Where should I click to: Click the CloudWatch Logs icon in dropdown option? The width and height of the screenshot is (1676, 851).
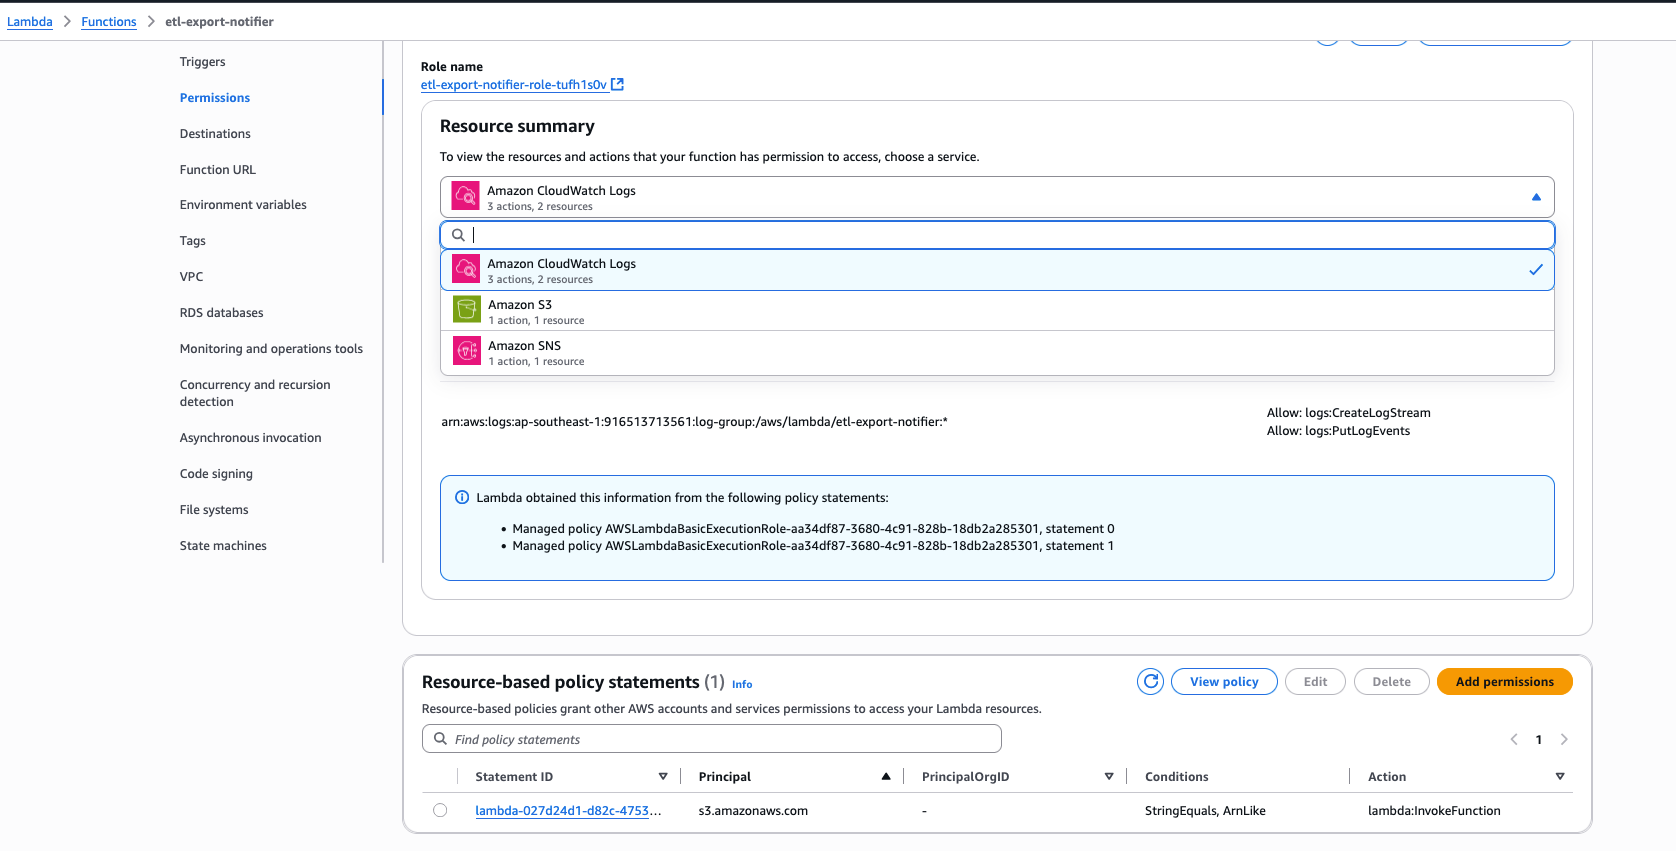[466, 269]
